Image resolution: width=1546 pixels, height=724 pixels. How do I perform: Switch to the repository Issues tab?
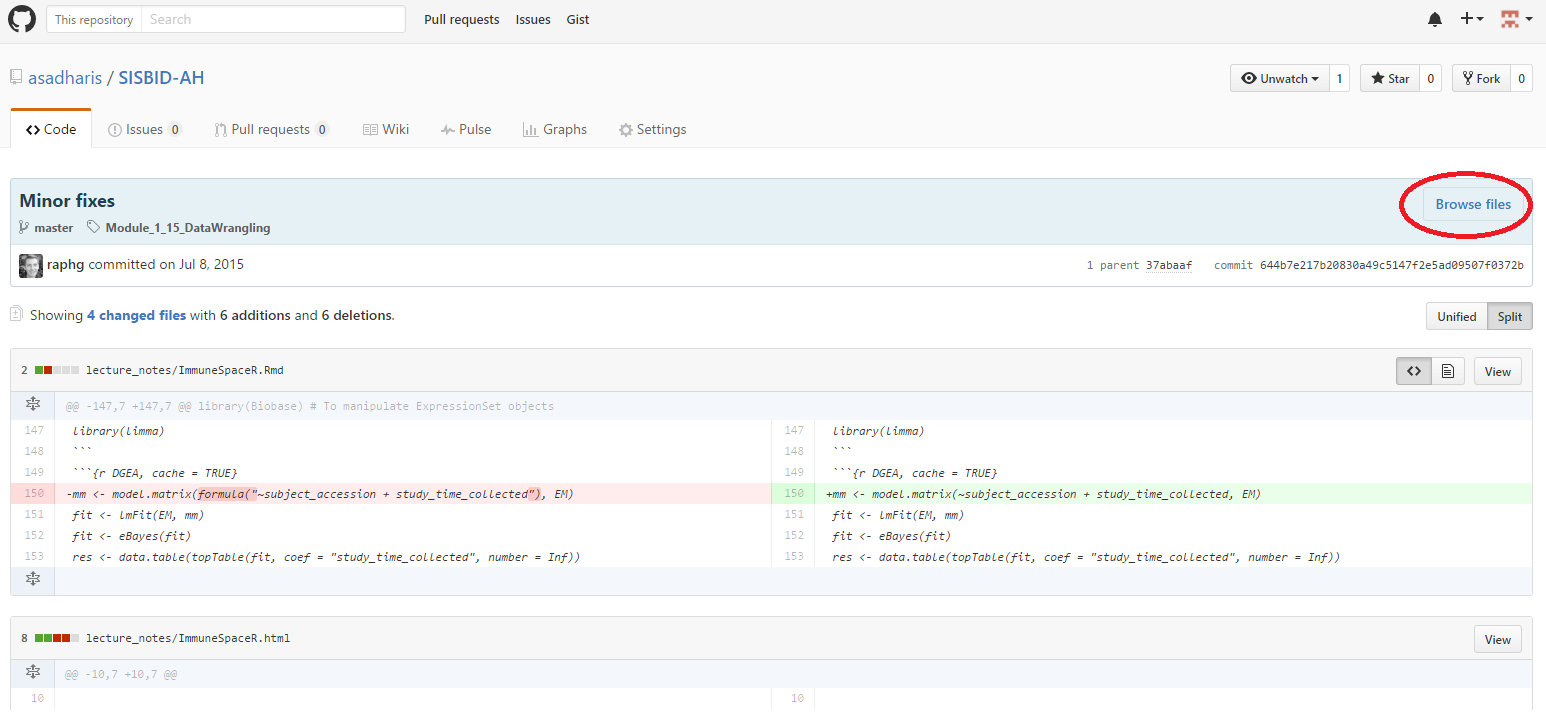(x=145, y=129)
